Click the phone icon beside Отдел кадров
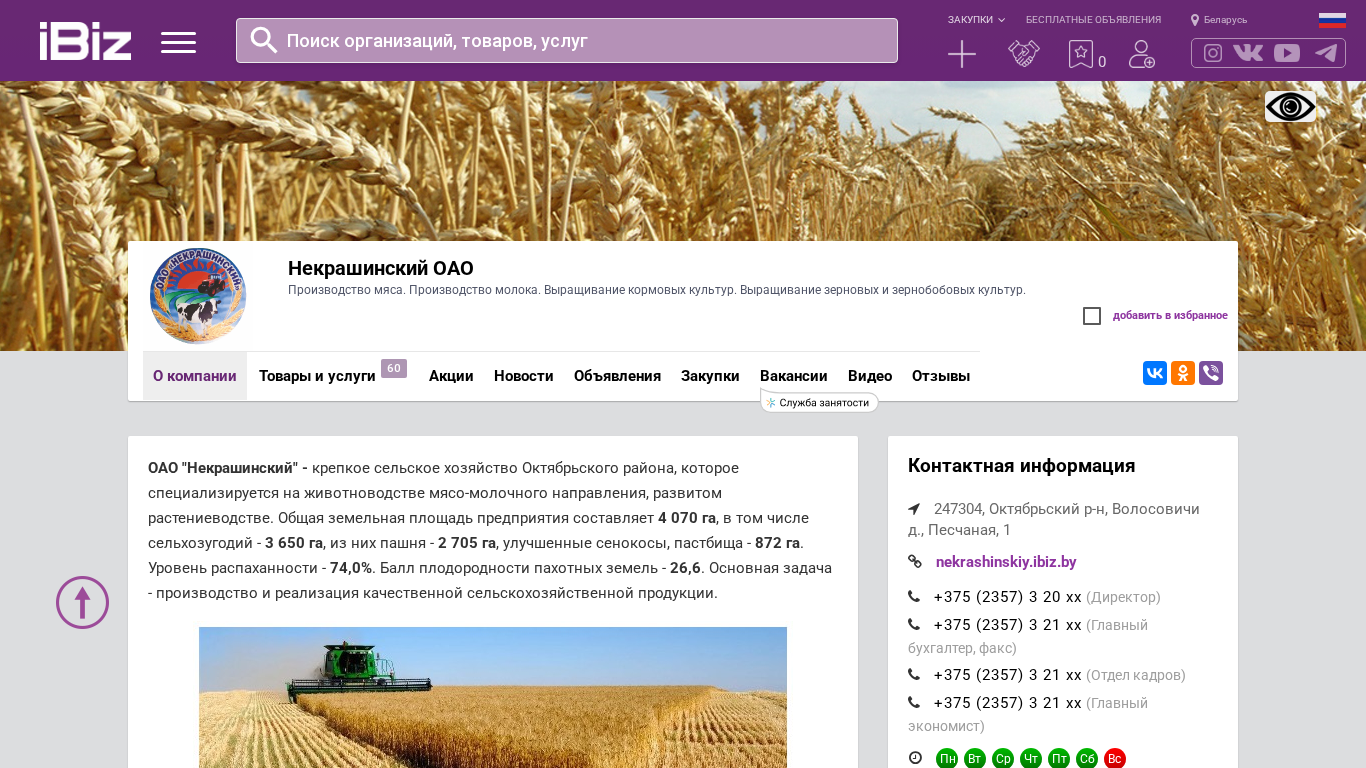Screen dimensions: 1366x768 pyautogui.click(x=914, y=675)
